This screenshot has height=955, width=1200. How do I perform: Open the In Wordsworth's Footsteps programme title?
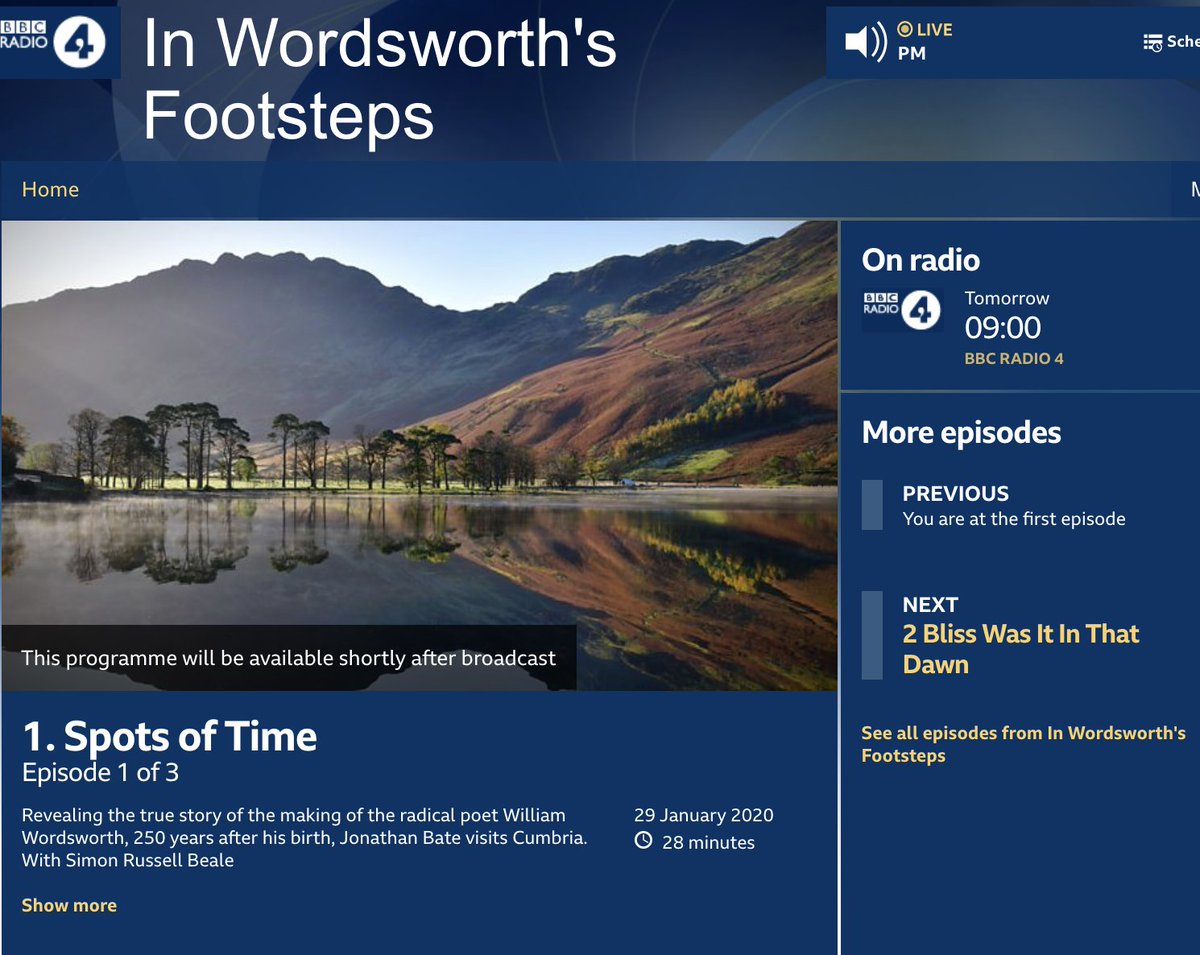380,78
